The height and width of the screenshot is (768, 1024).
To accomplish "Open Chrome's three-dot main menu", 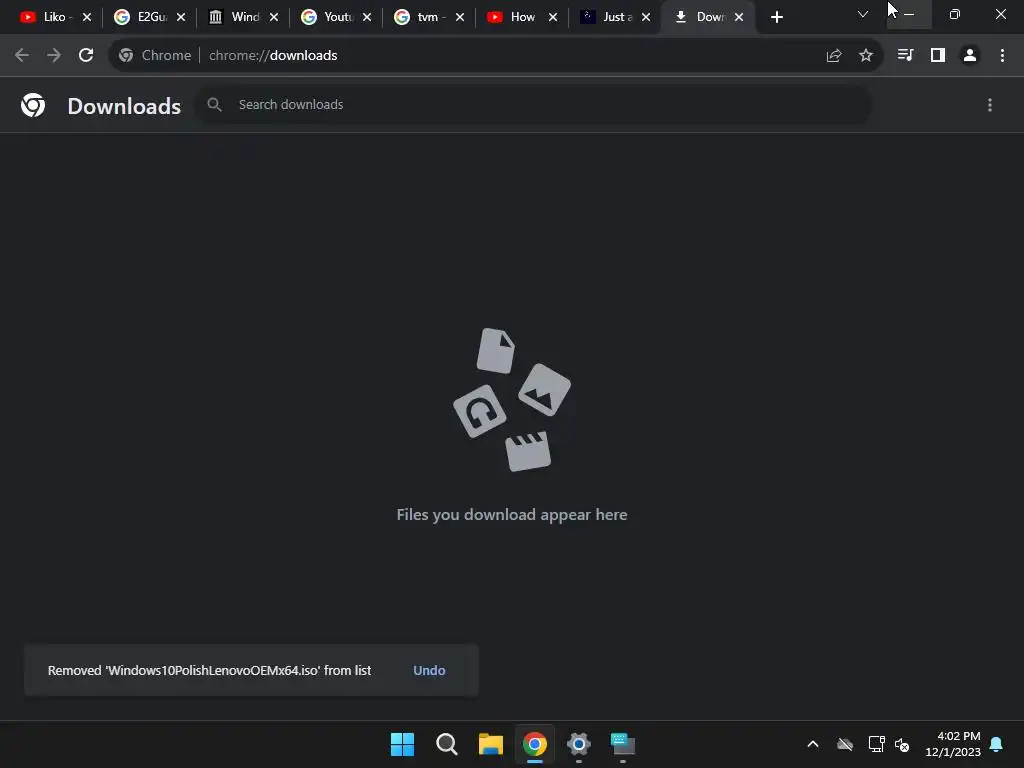I will (x=1002, y=56).
